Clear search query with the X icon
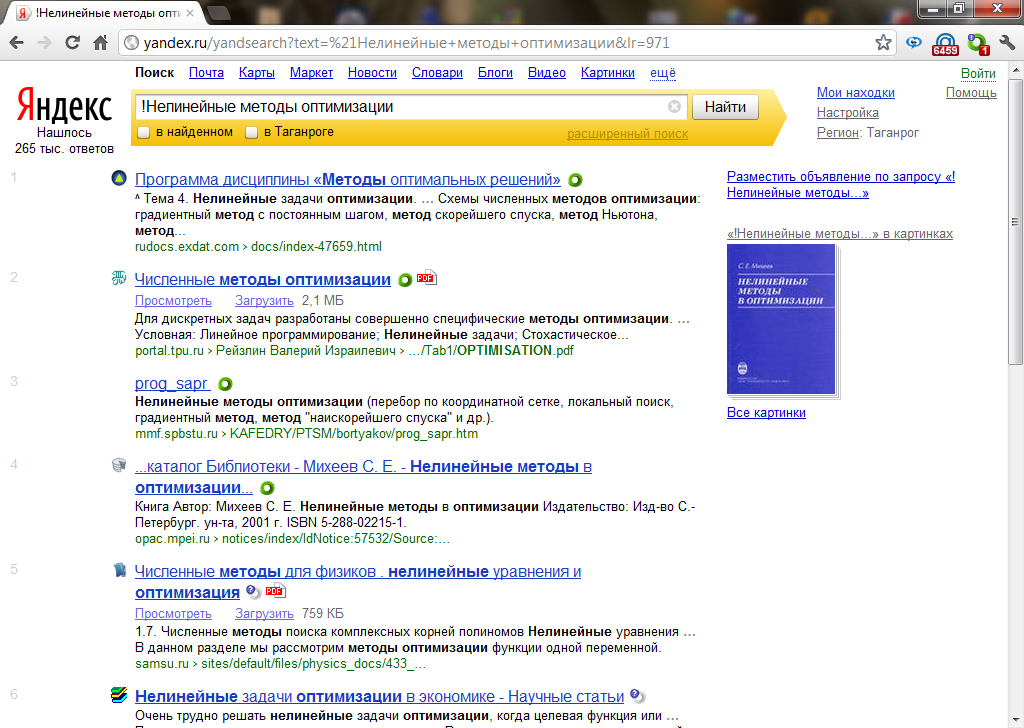 tap(675, 106)
